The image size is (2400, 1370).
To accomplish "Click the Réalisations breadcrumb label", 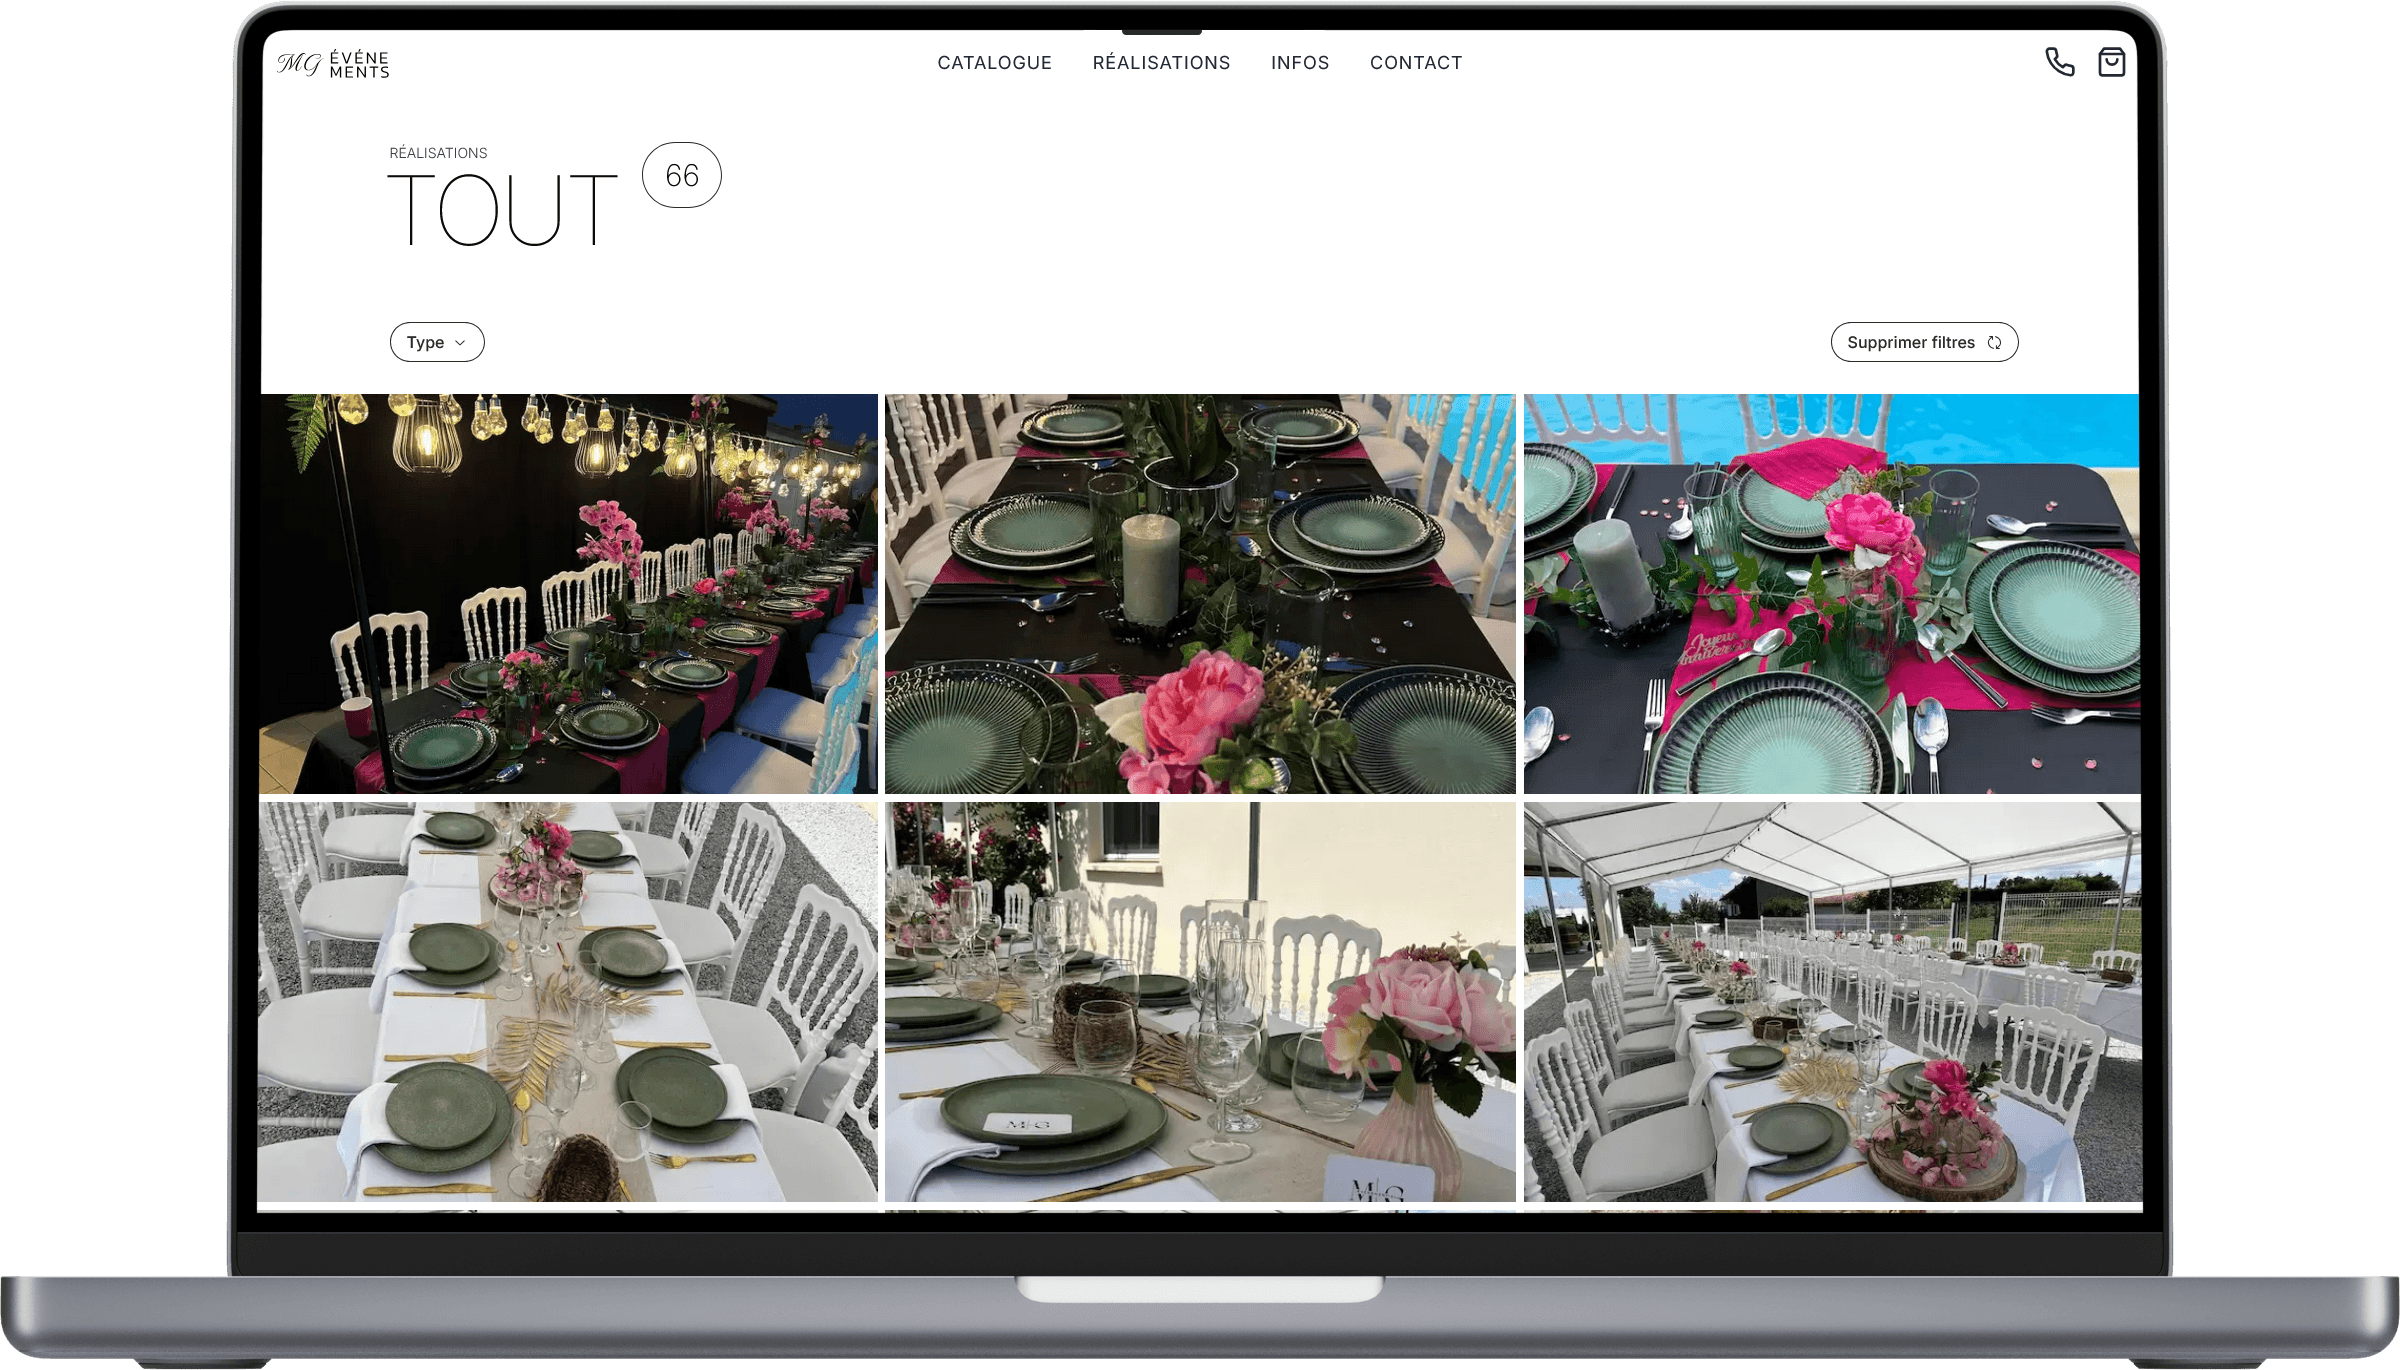I will 438,153.
